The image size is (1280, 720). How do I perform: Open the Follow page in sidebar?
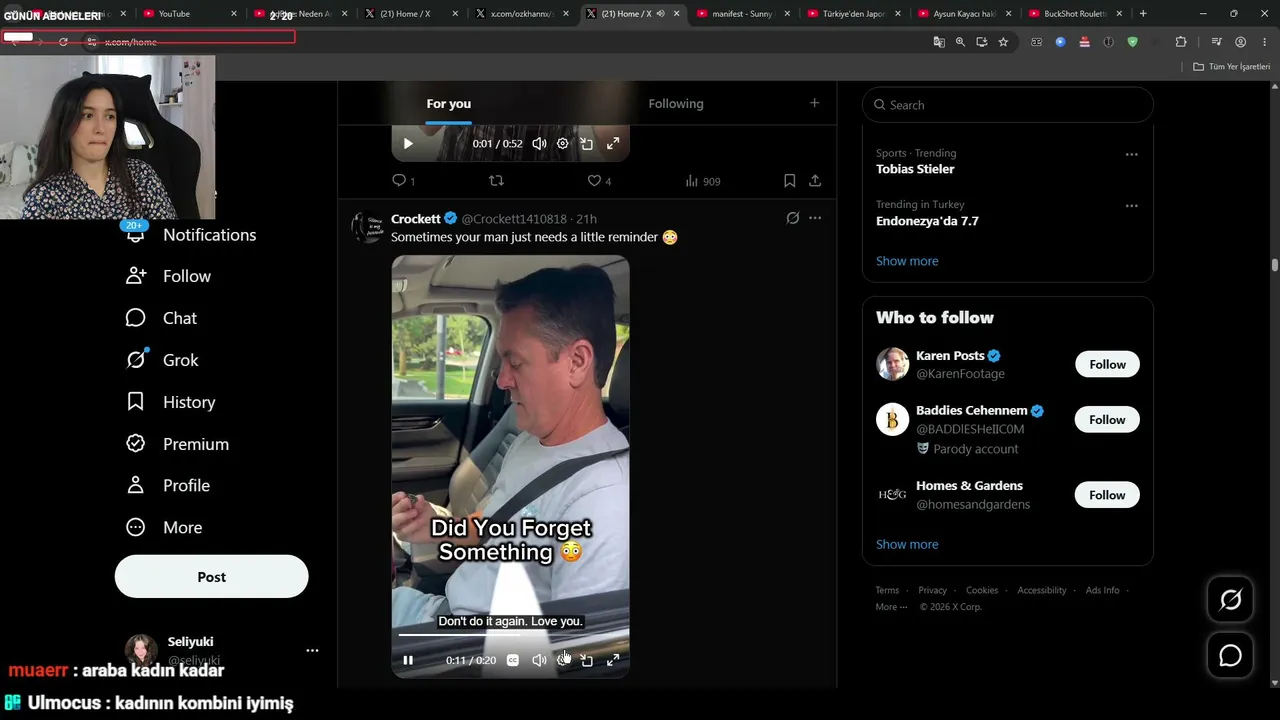tap(168, 276)
